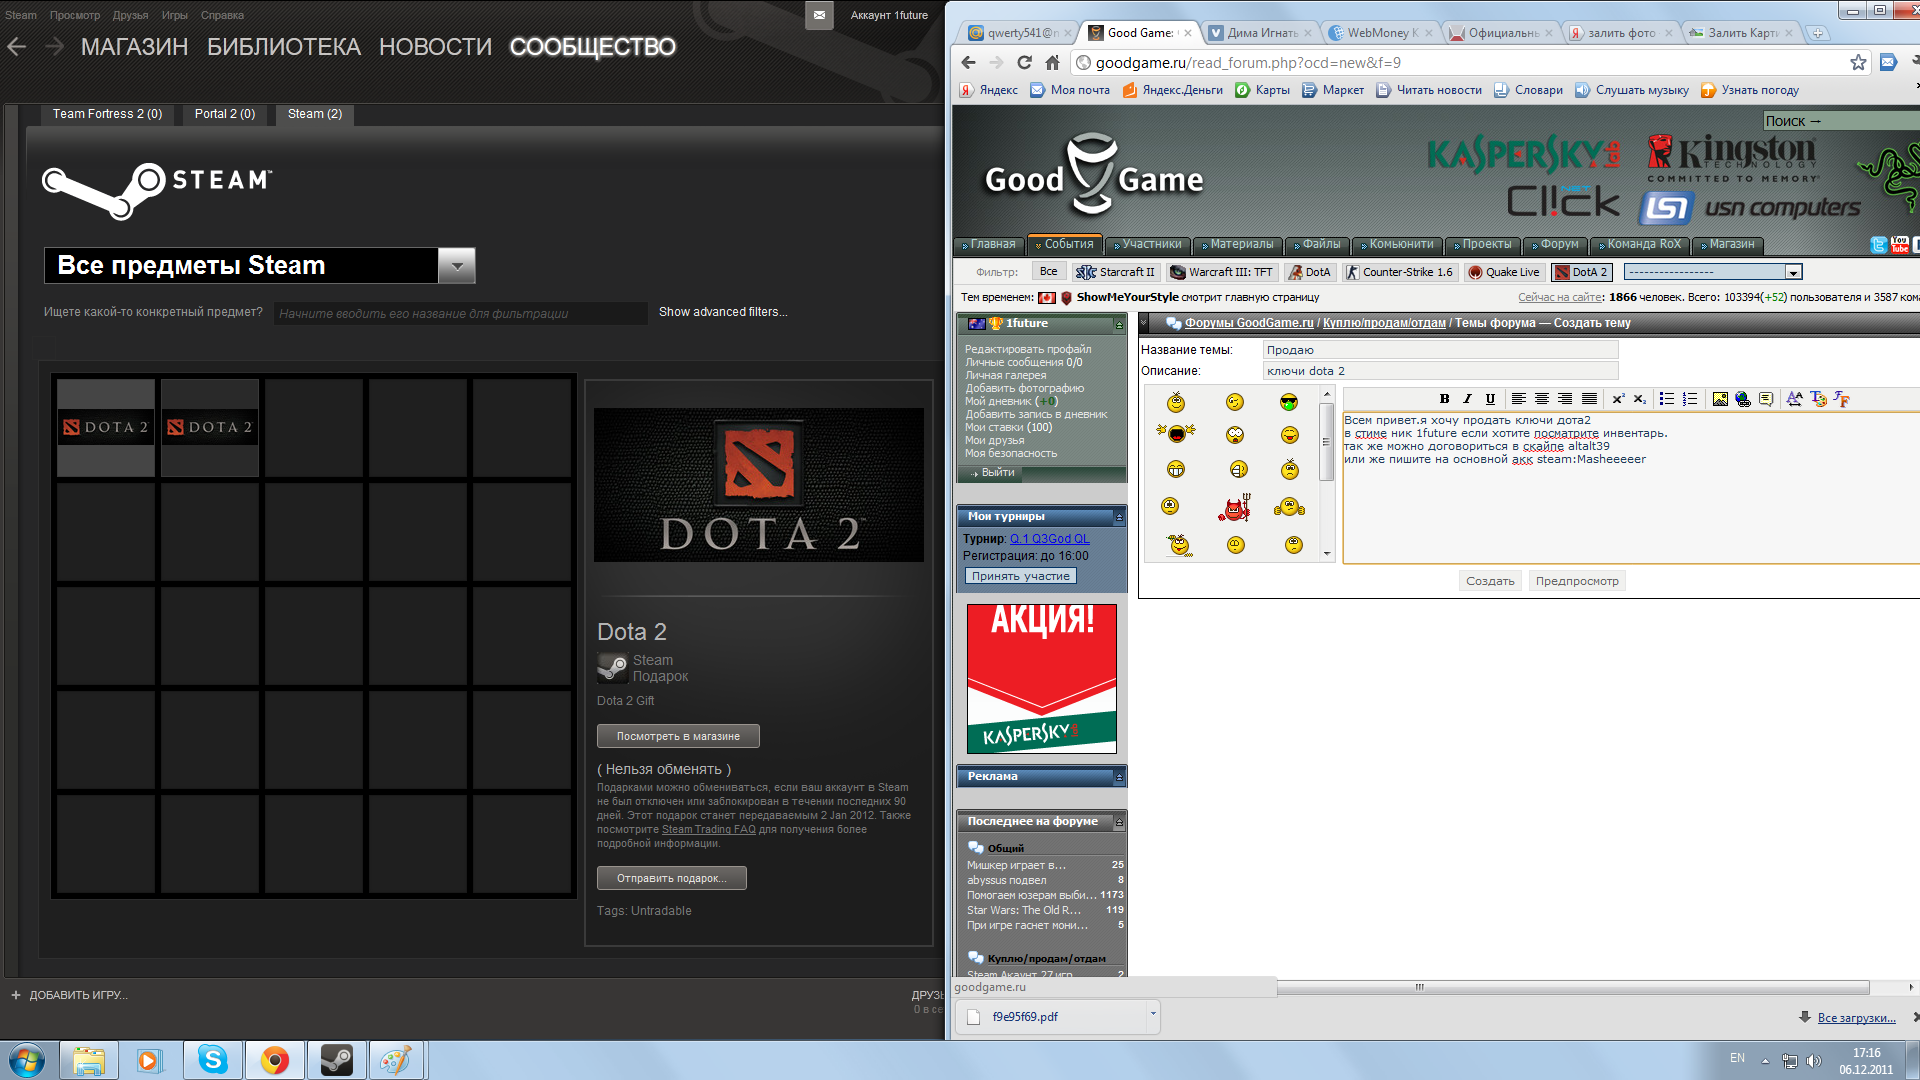Insert image icon in editor toolbar
Image resolution: width=1920 pixels, height=1080 pixels.
click(1720, 399)
